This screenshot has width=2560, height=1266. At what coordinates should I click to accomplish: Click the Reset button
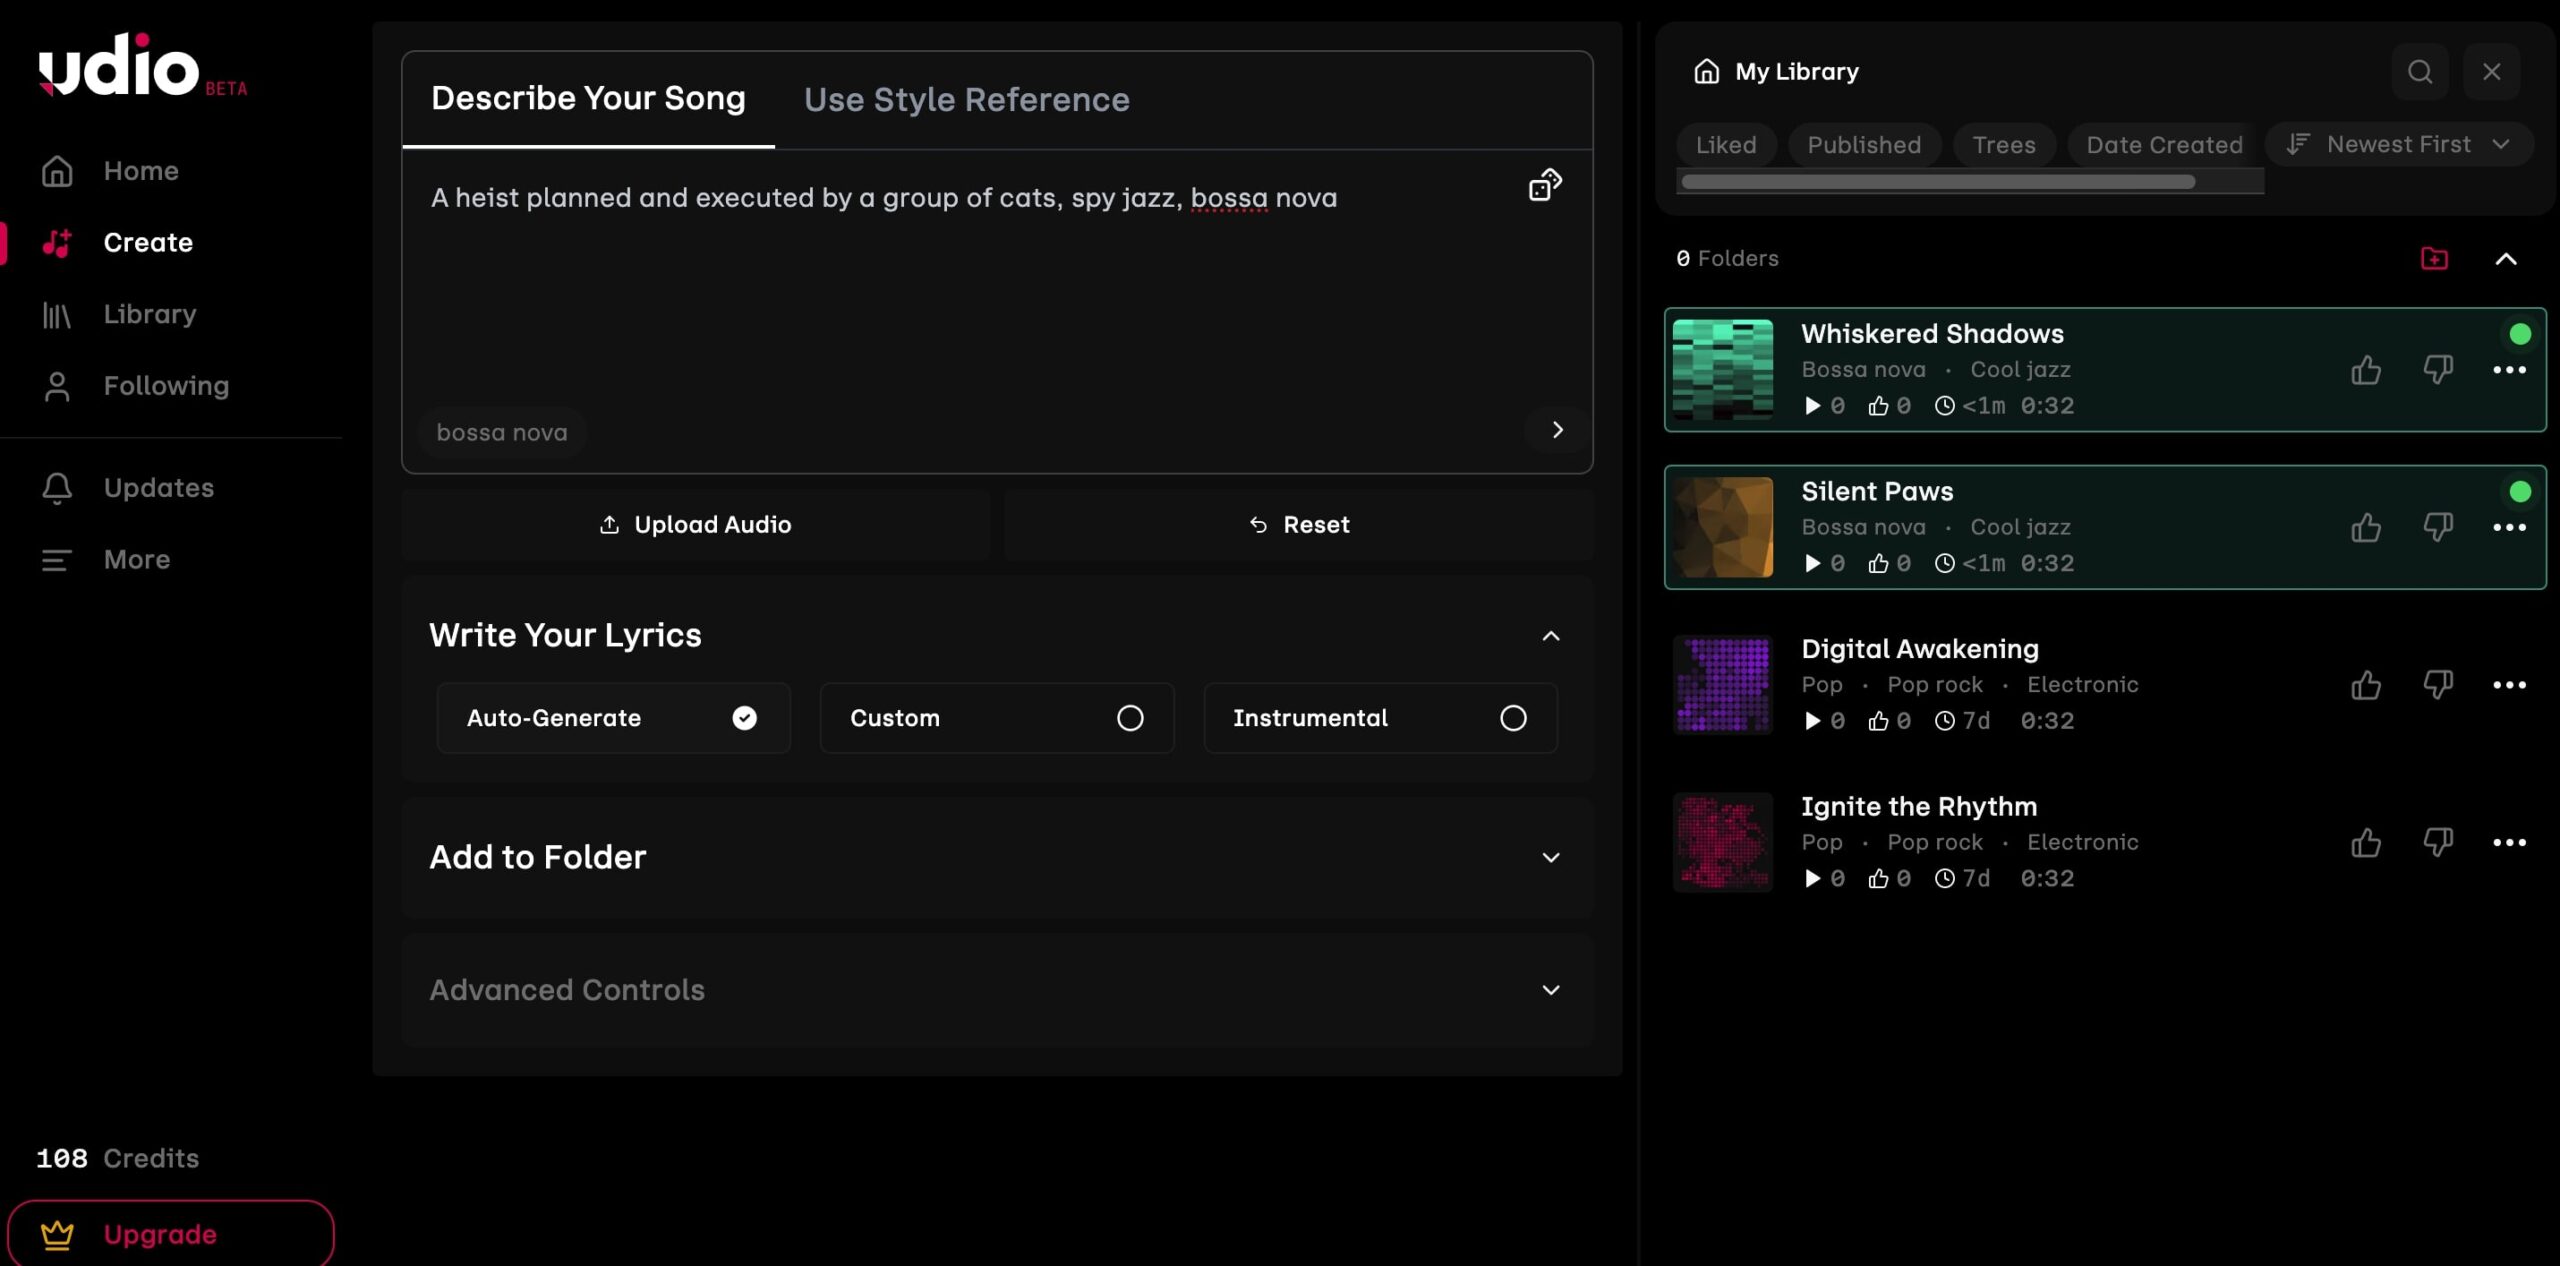[x=1299, y=525]
